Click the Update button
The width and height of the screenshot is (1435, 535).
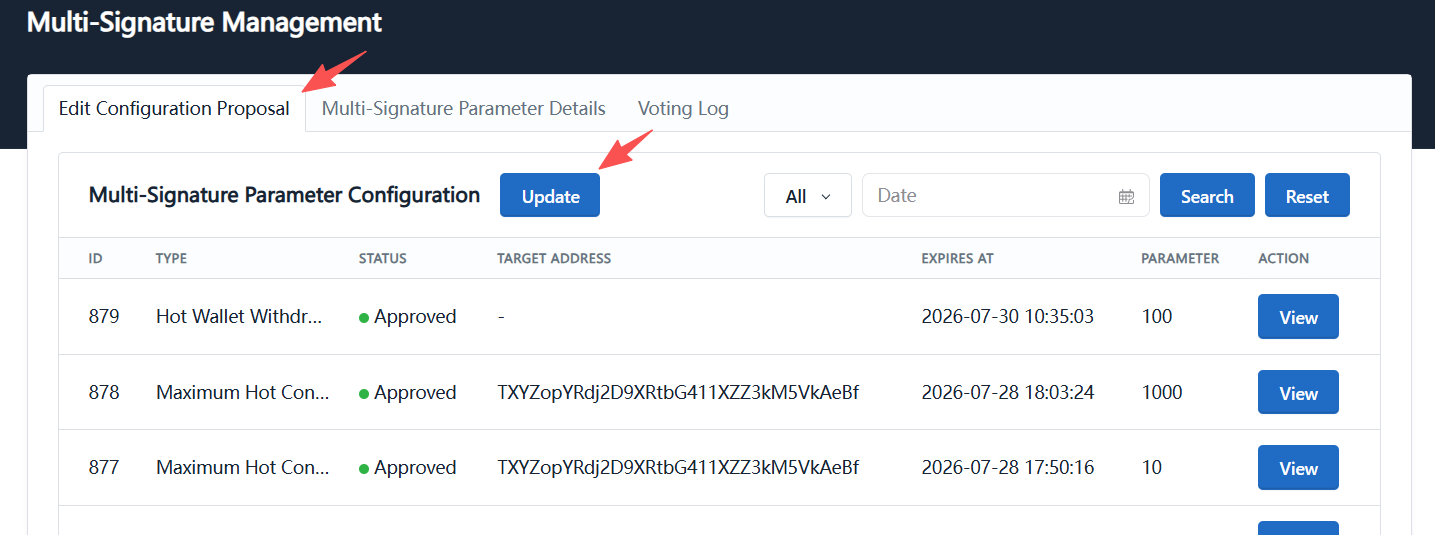click(x=550, y=195)
